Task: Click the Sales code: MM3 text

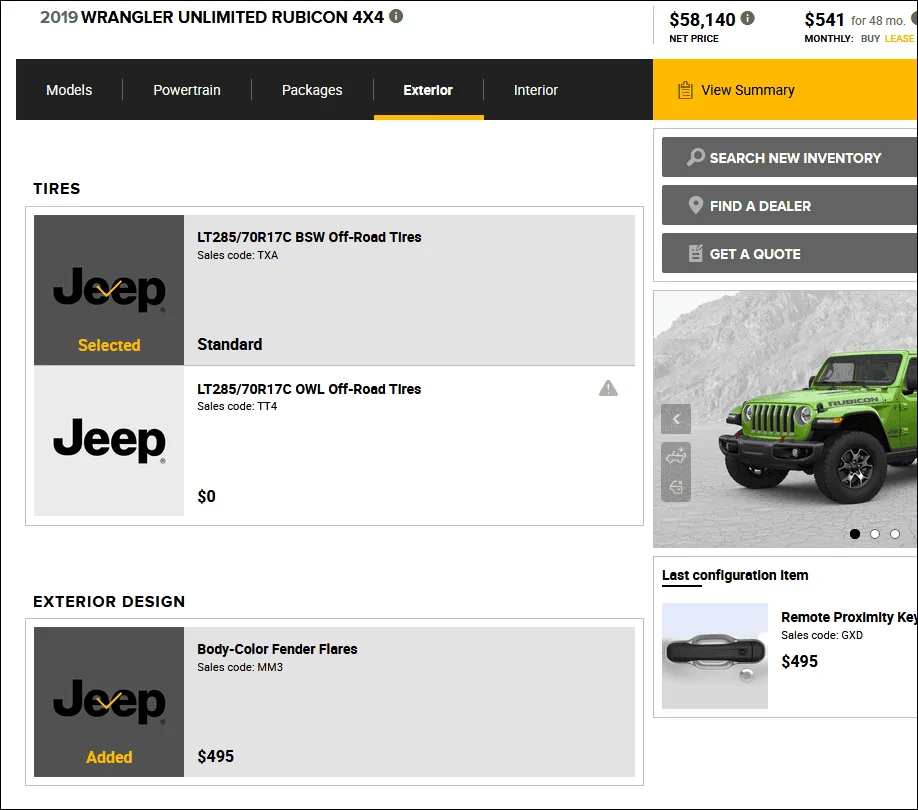Action: pos(240,667)
